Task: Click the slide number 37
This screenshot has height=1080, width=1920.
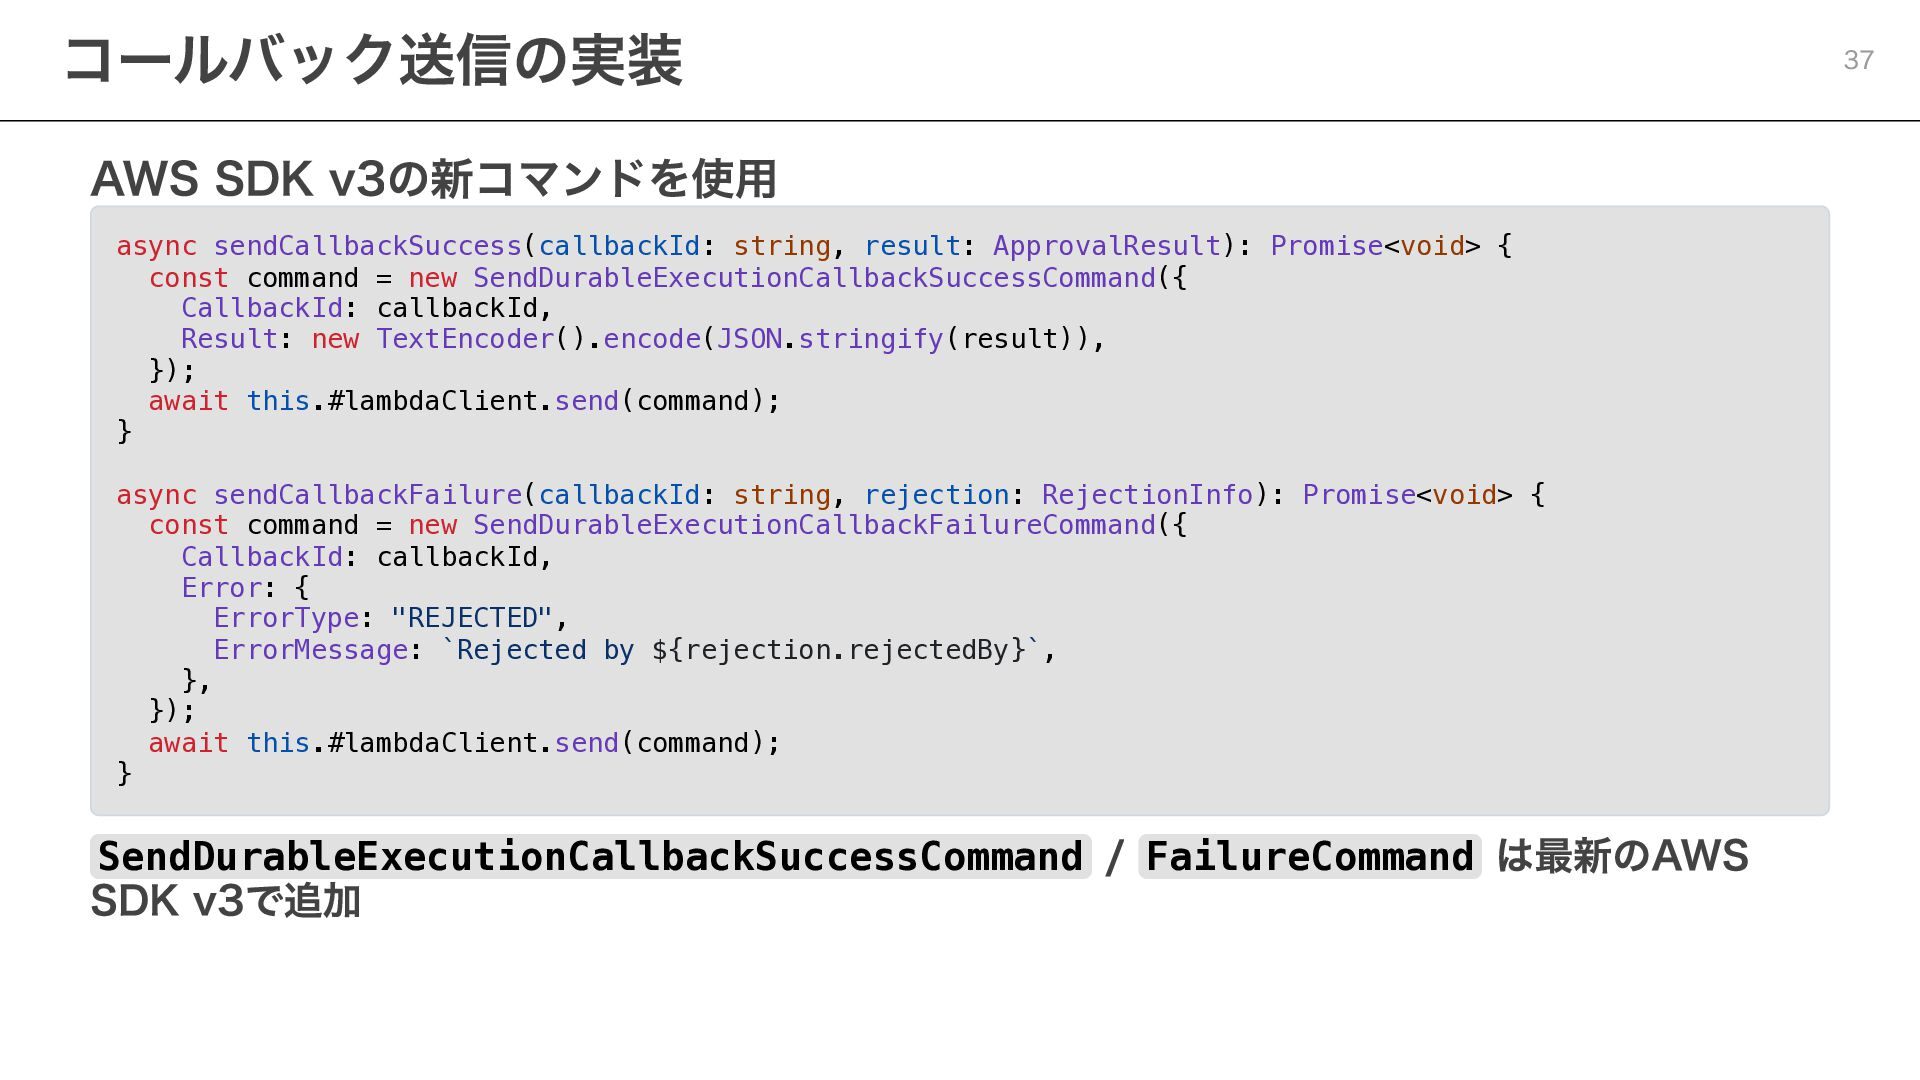Action: coord(1858,60)
